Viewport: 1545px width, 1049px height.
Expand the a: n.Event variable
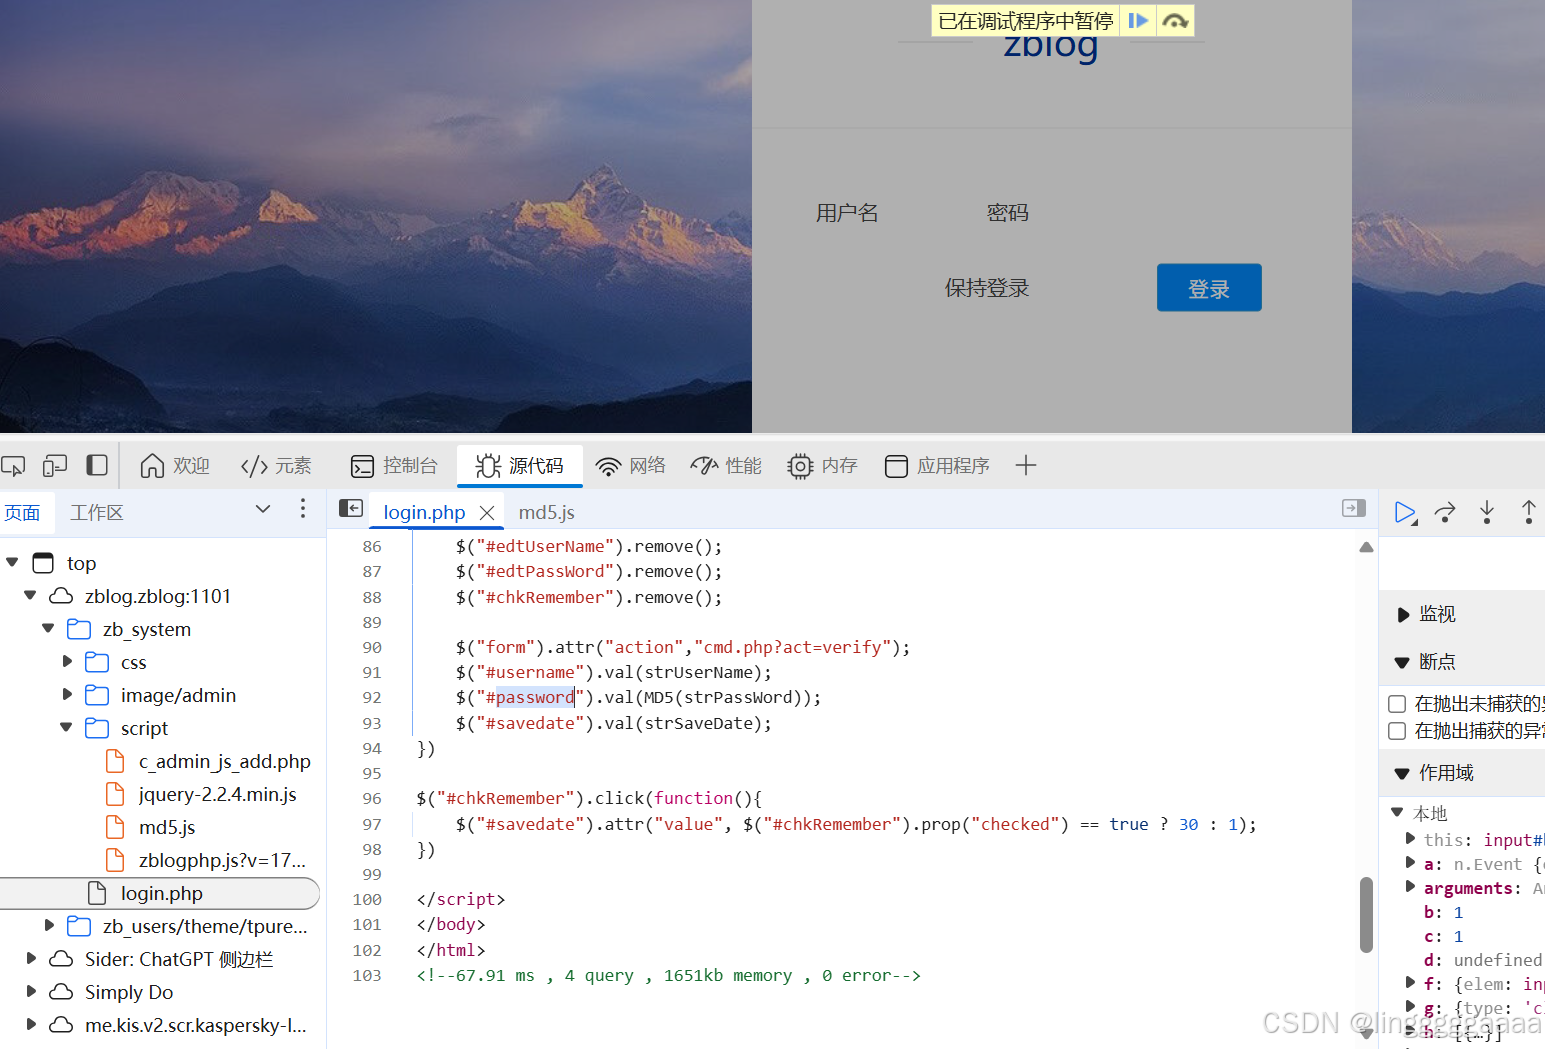1411,863
